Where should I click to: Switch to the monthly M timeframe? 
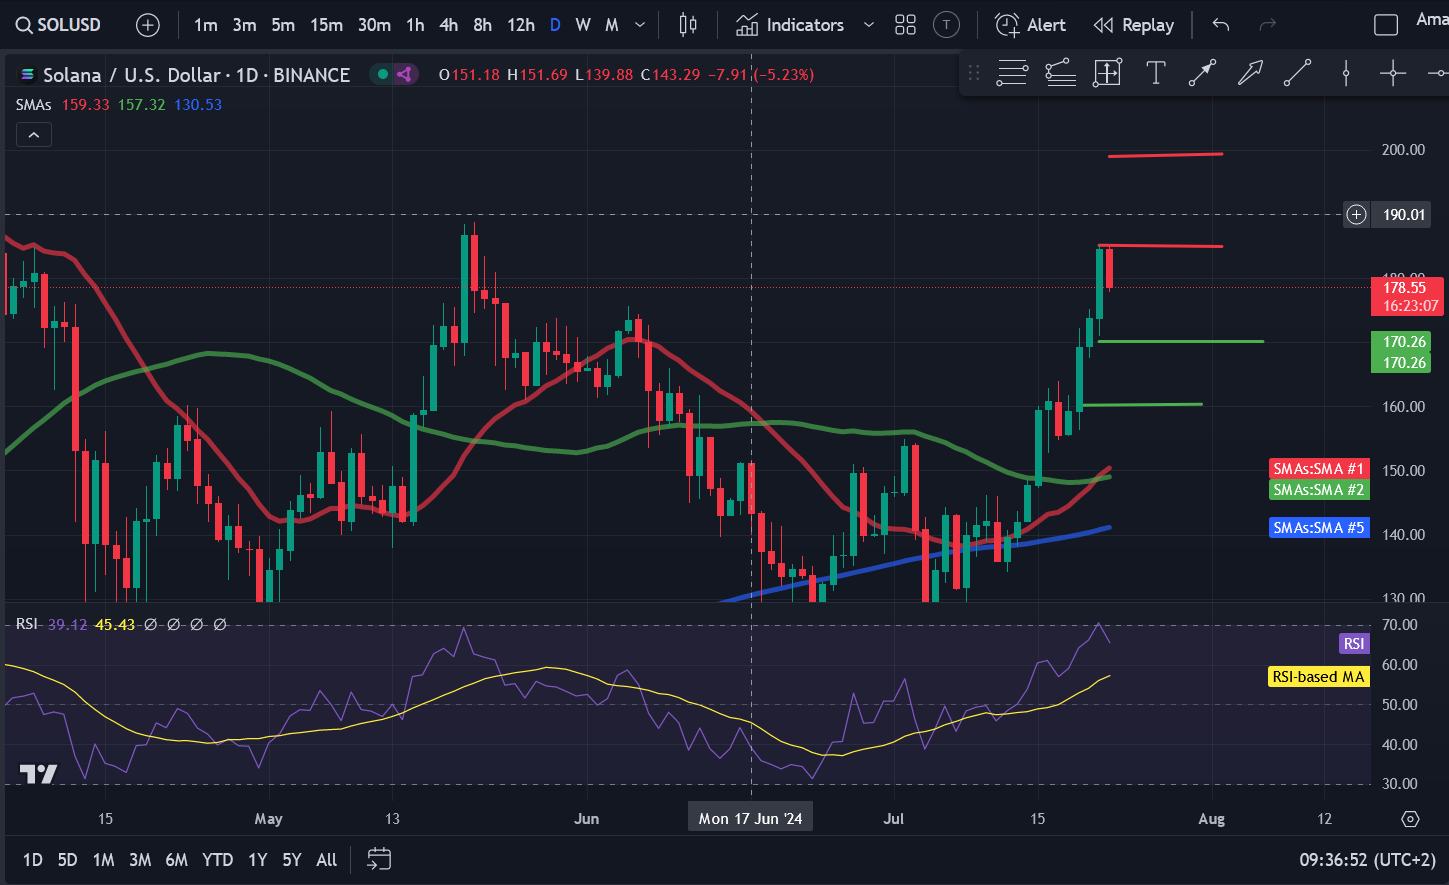(612, 25)
